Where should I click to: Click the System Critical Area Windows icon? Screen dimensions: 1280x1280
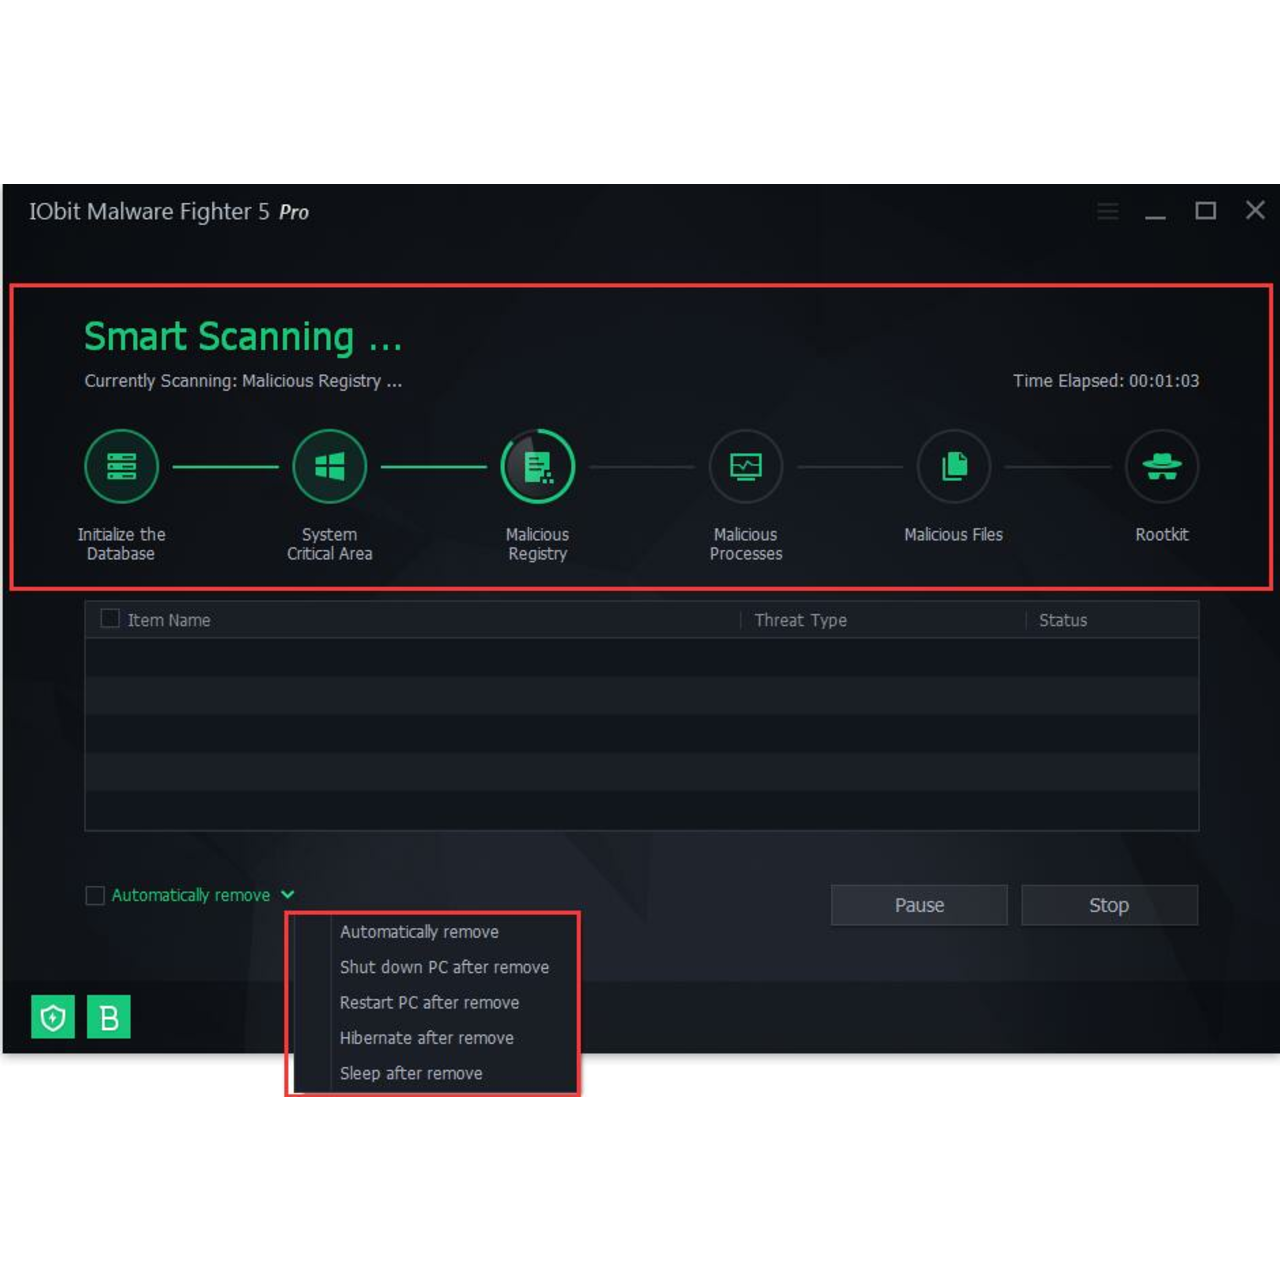329,466
